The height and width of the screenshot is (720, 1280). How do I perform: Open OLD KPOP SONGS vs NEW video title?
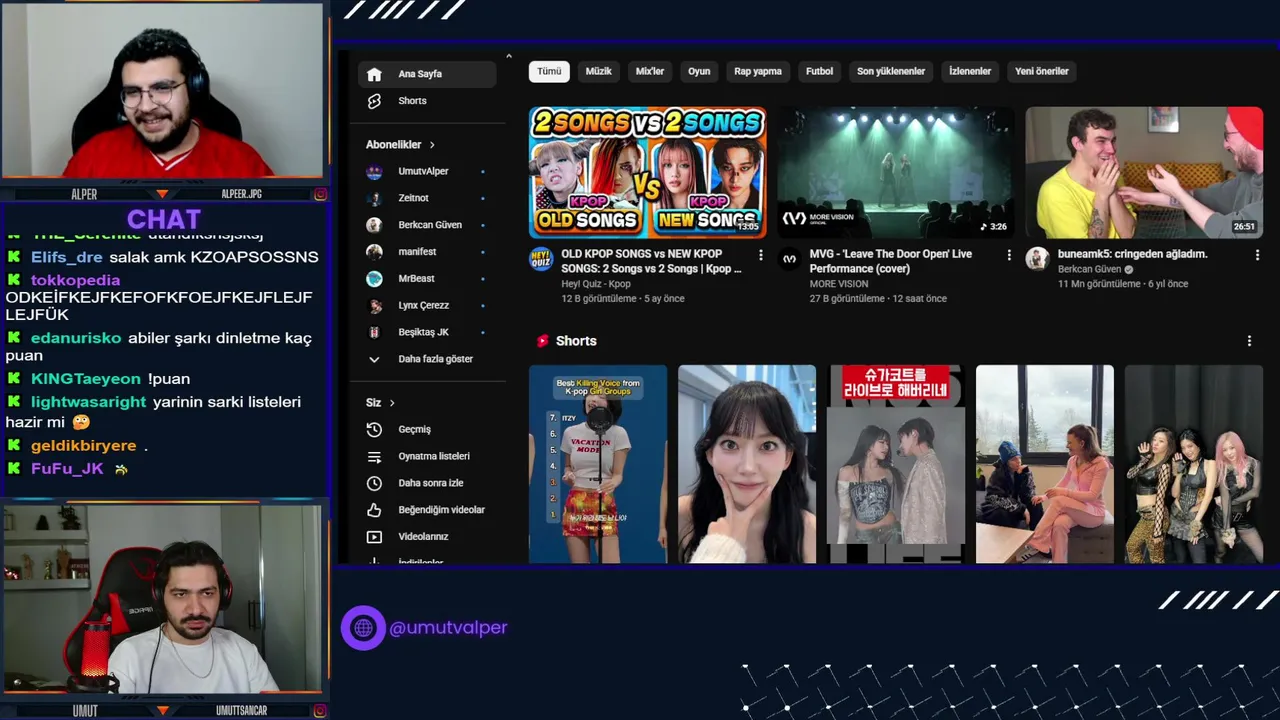pos(652,261)
